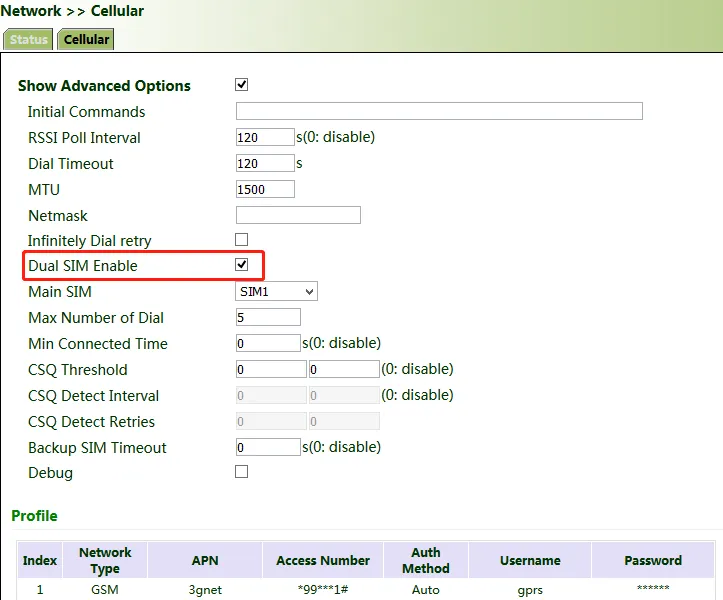The image size is (723, 600).
Task: Click the 'Network >> Cellular' page title
Action: coord(72,11)
